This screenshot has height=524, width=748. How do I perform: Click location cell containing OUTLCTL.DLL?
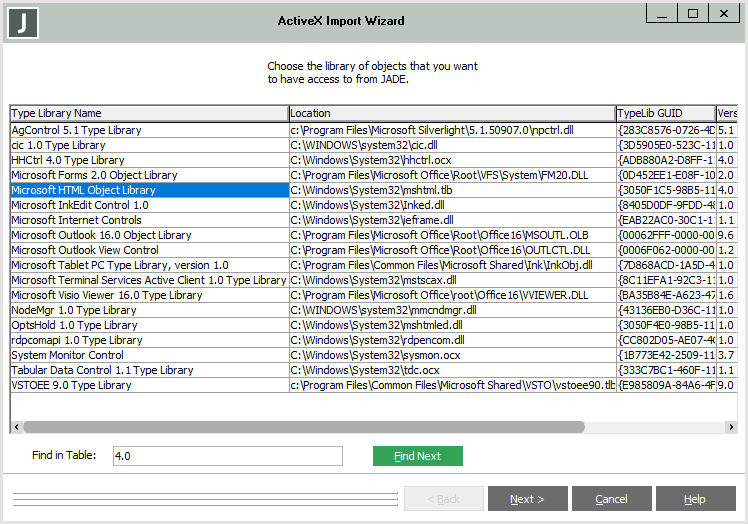pyautogui.click(x=452, y=250)
